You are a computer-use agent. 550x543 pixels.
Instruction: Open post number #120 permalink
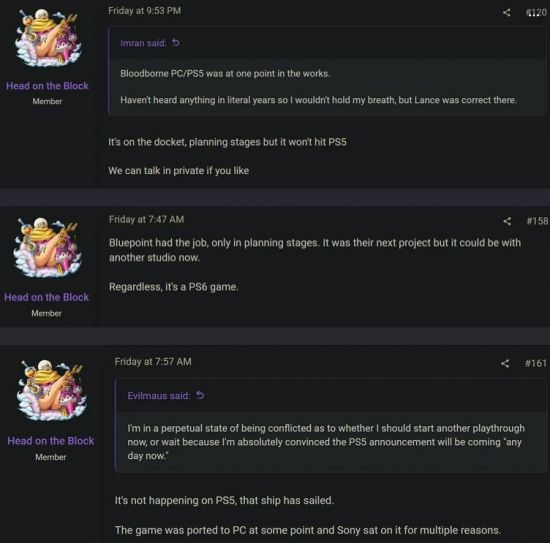tap(536, 13)
